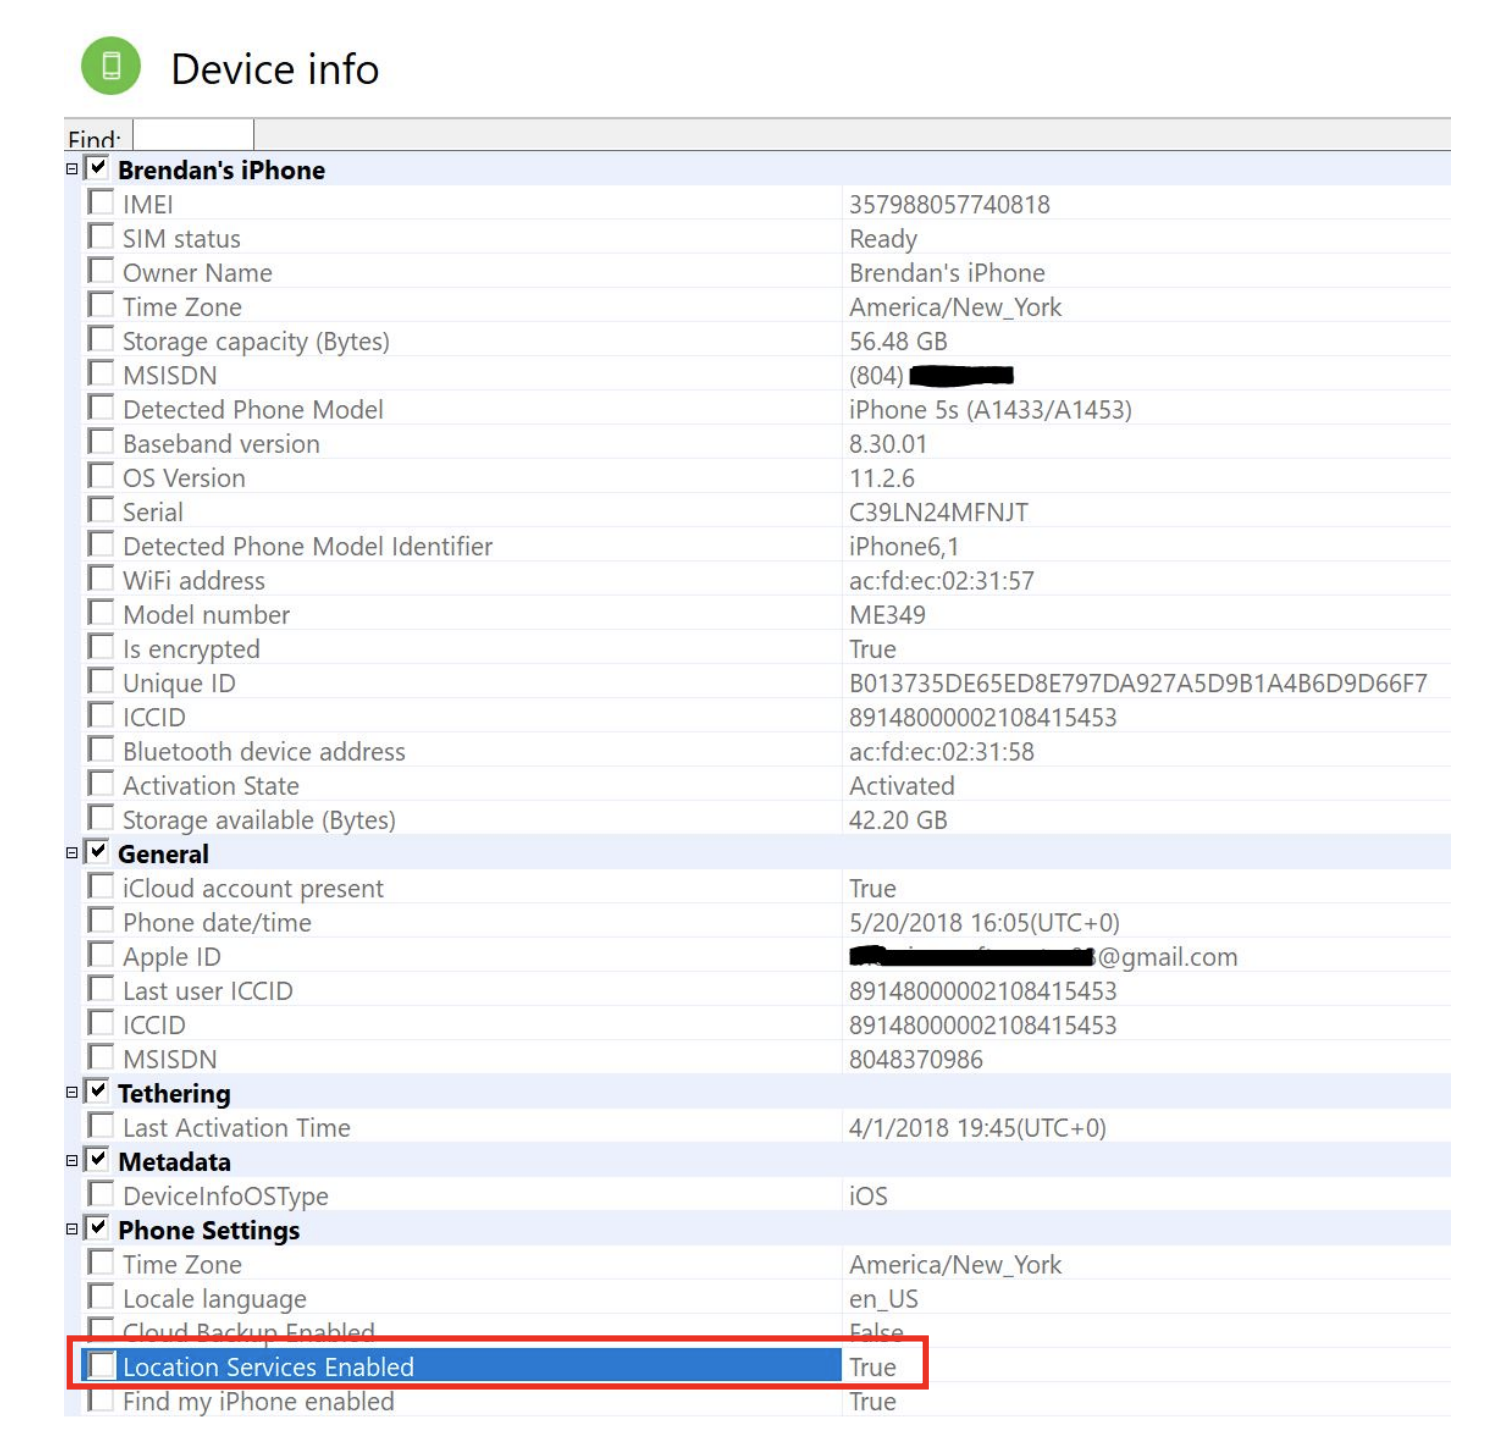This screenshot has height=1438, width=1500.
Task: Select the serial number C39LN24MFNJT
Action: click(938, 512)
